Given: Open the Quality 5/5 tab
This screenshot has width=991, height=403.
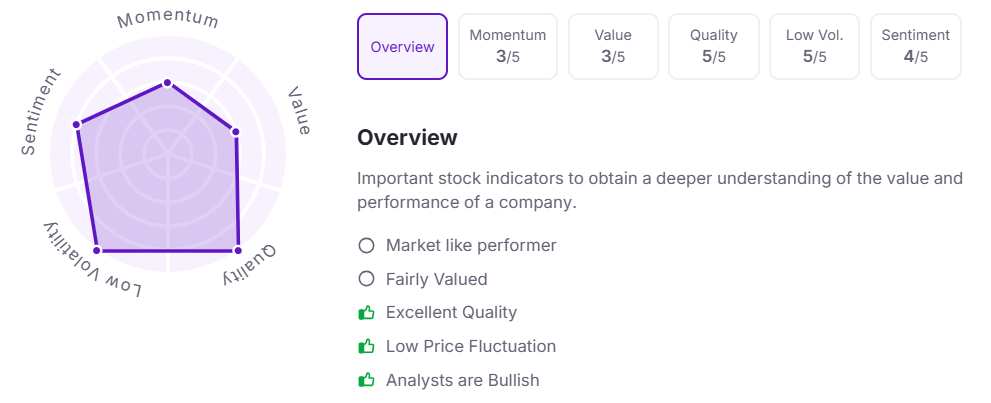Looking at the screenshot, I should click(x=714, y=47).
